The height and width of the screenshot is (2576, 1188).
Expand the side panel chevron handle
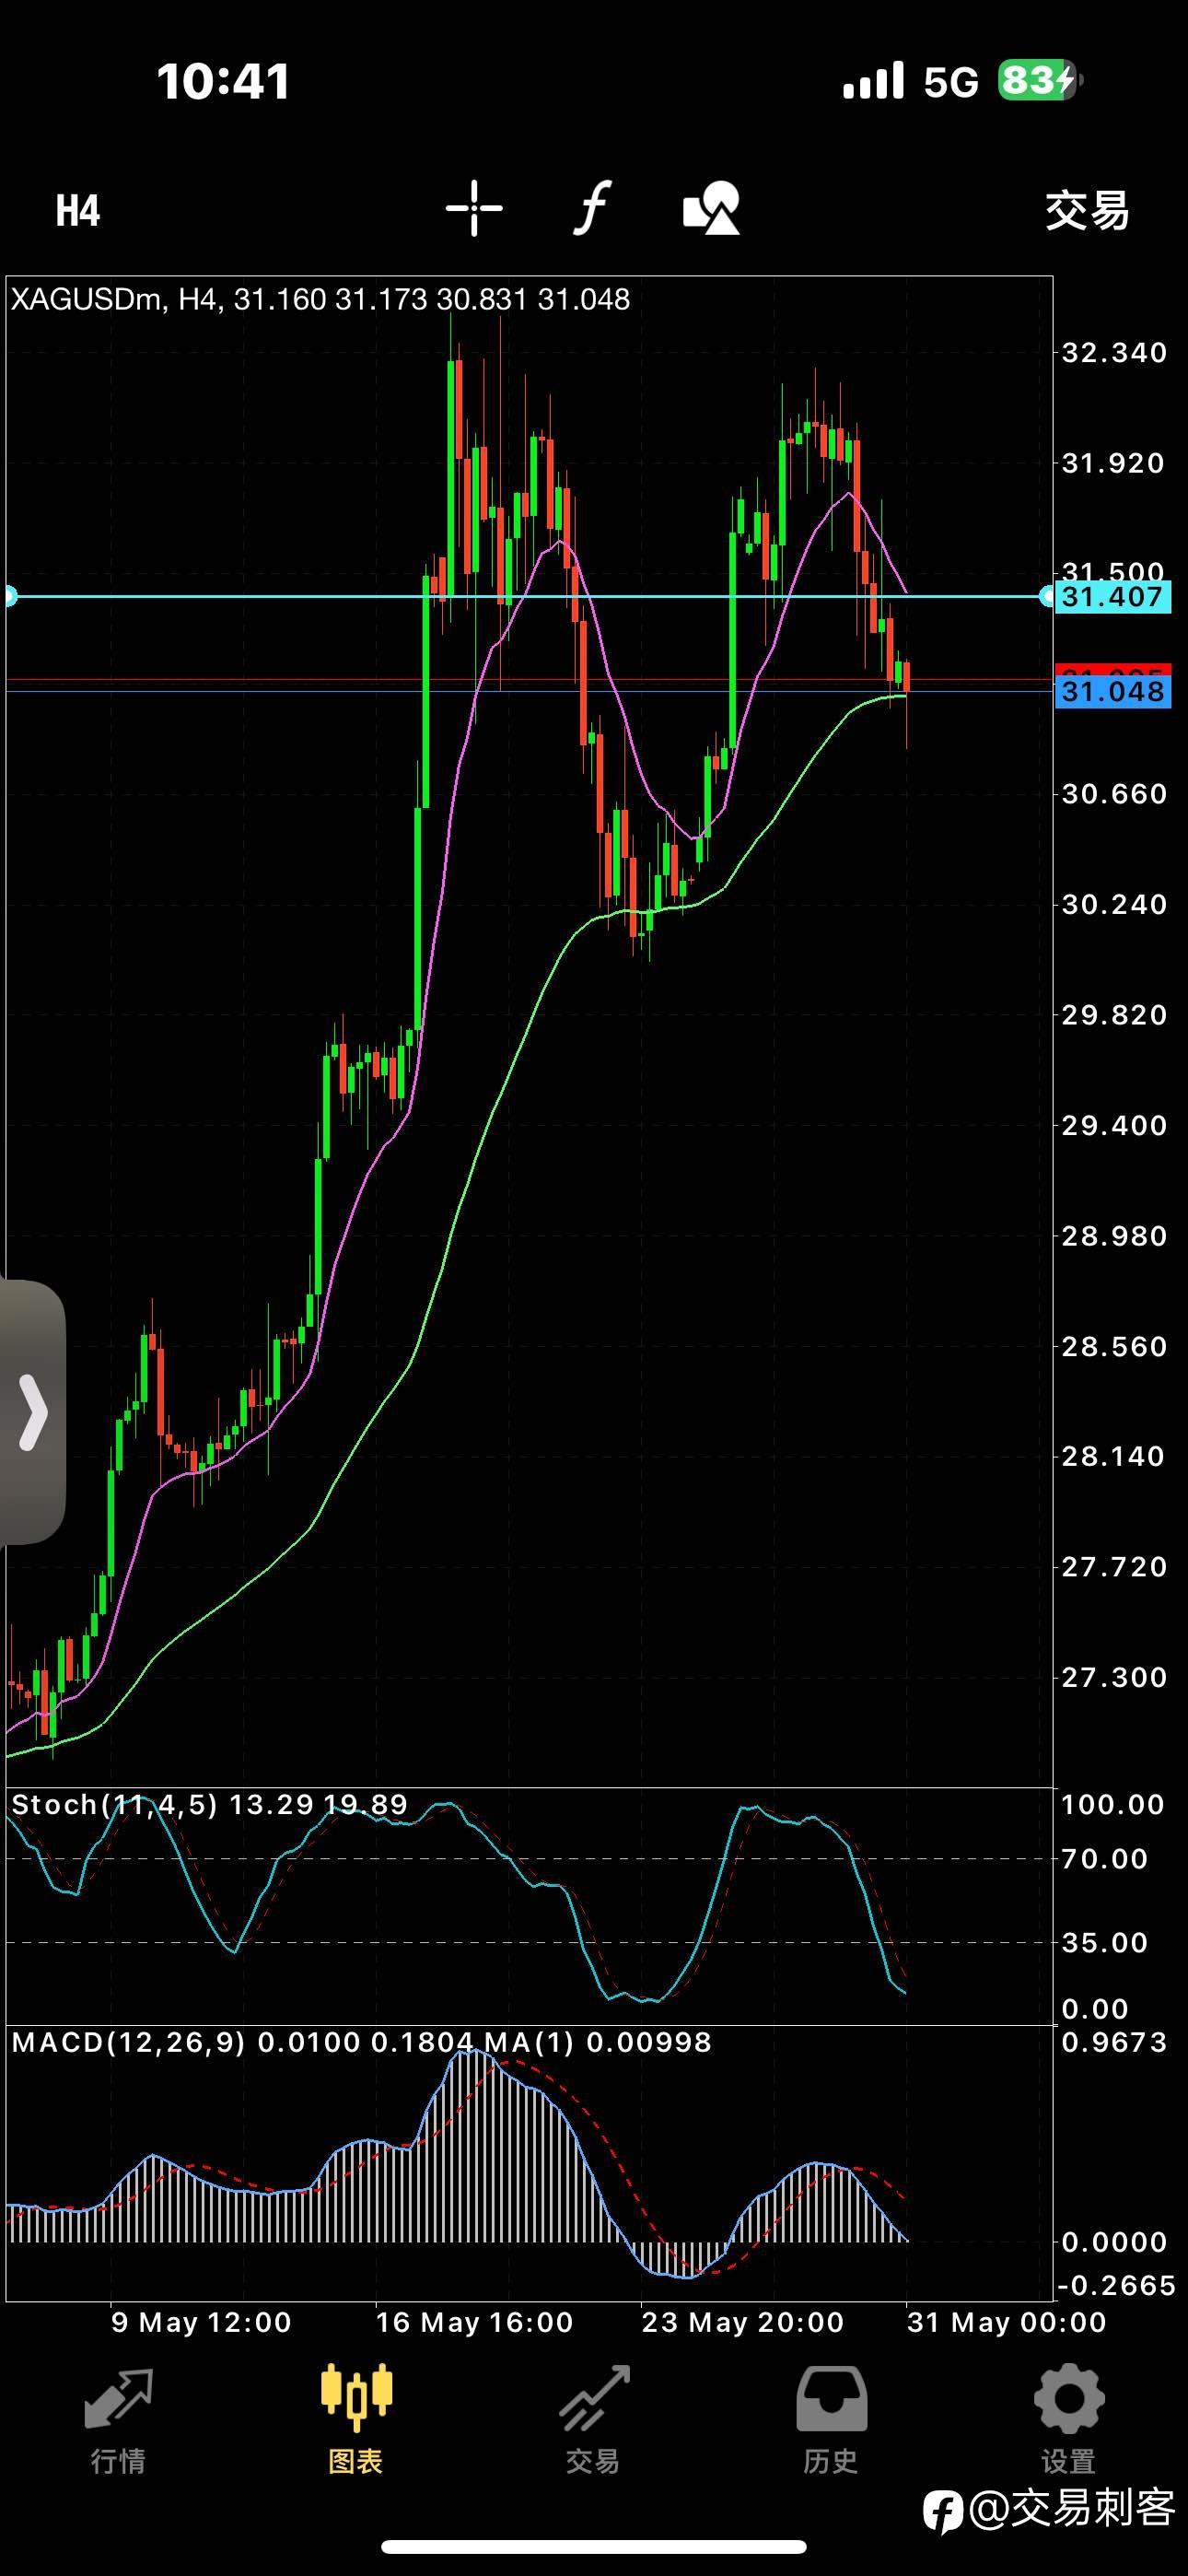click(32, 1412)
